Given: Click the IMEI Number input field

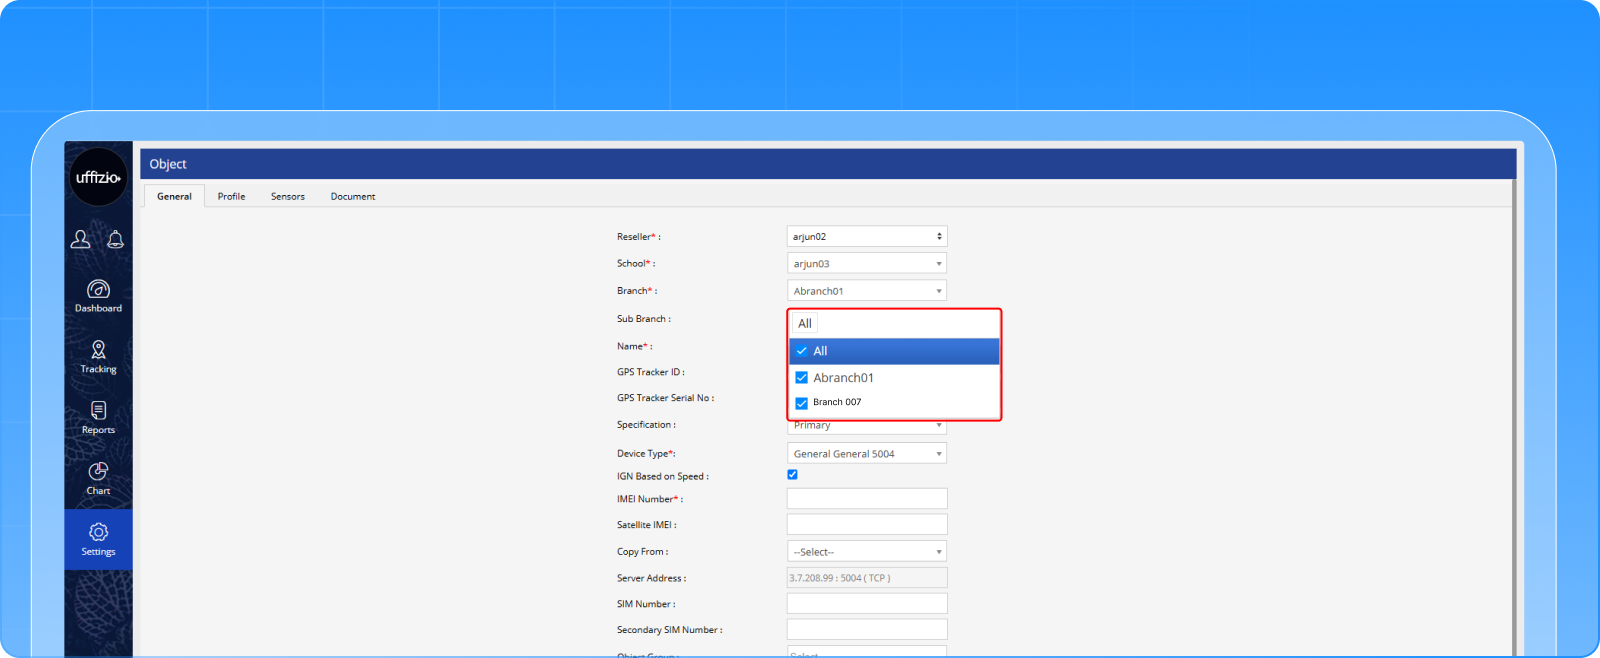Looking at the screenshot, I should (866, 499).
